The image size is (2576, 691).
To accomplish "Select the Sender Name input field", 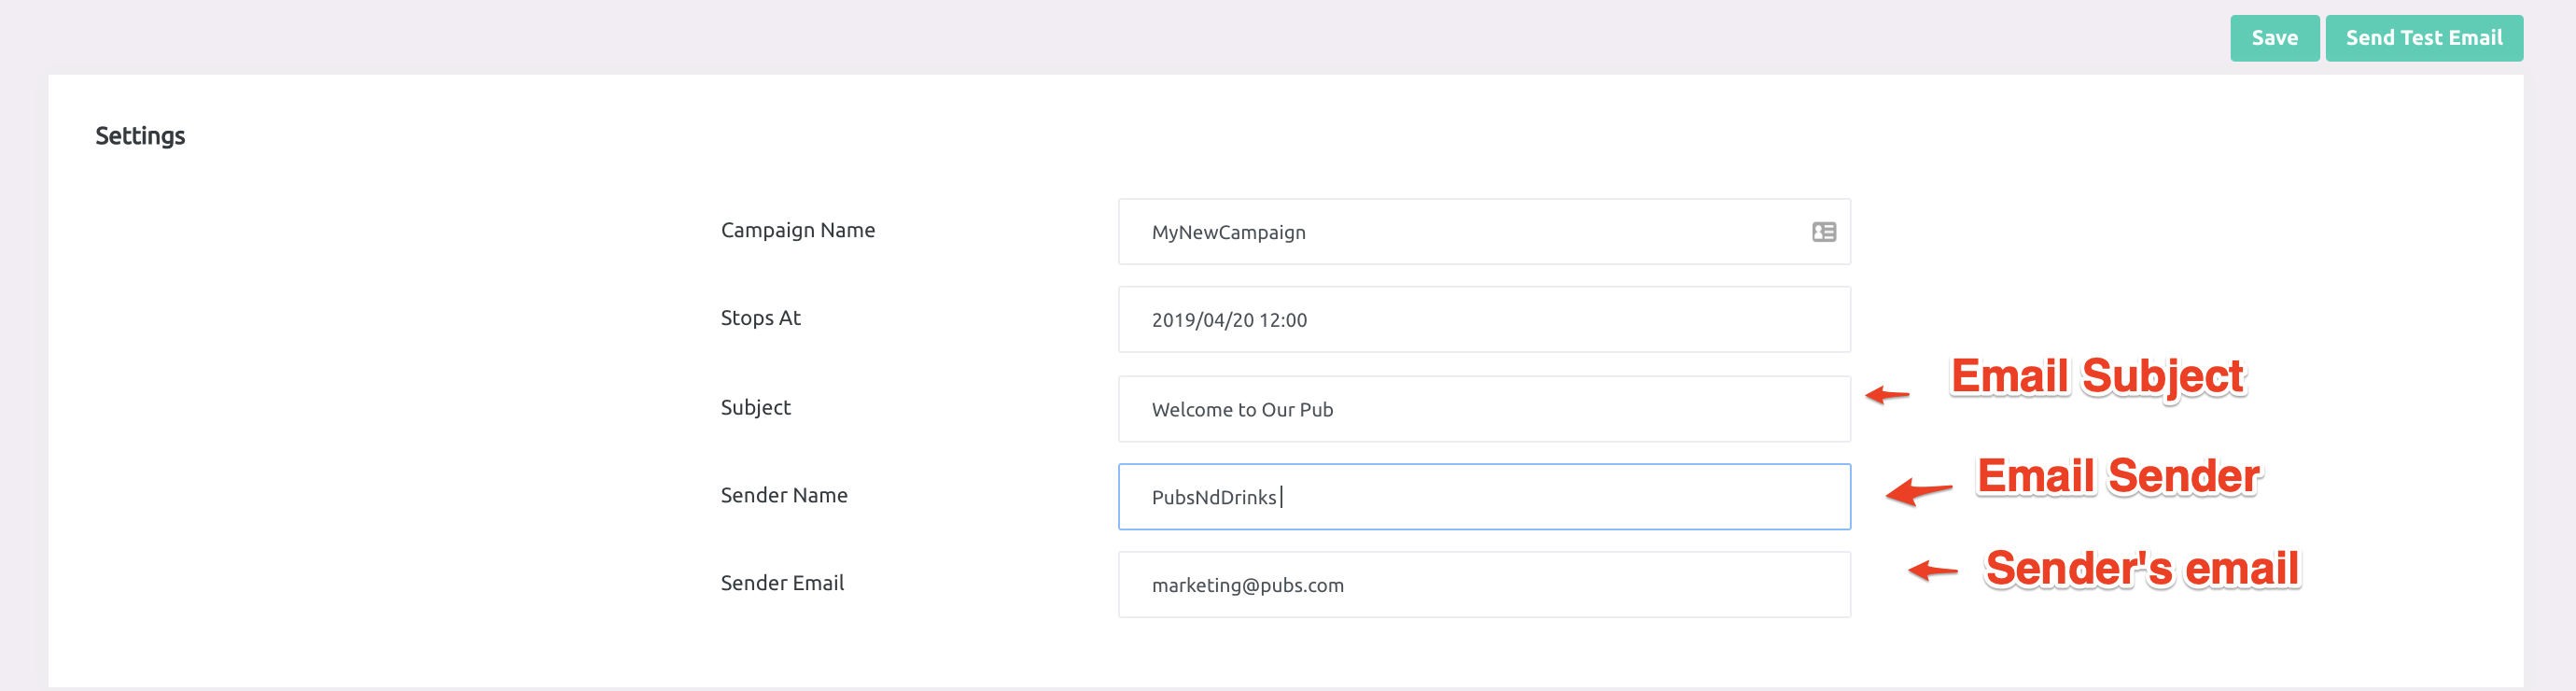I will point(1484,497).
